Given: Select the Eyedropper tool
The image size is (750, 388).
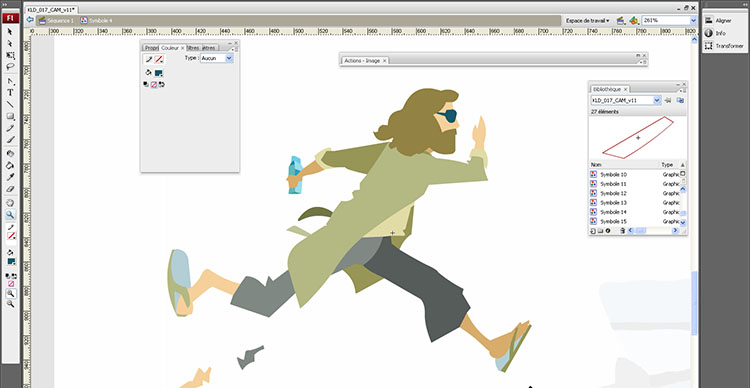Looking at the screenshot, I should [x=10, y=177].
